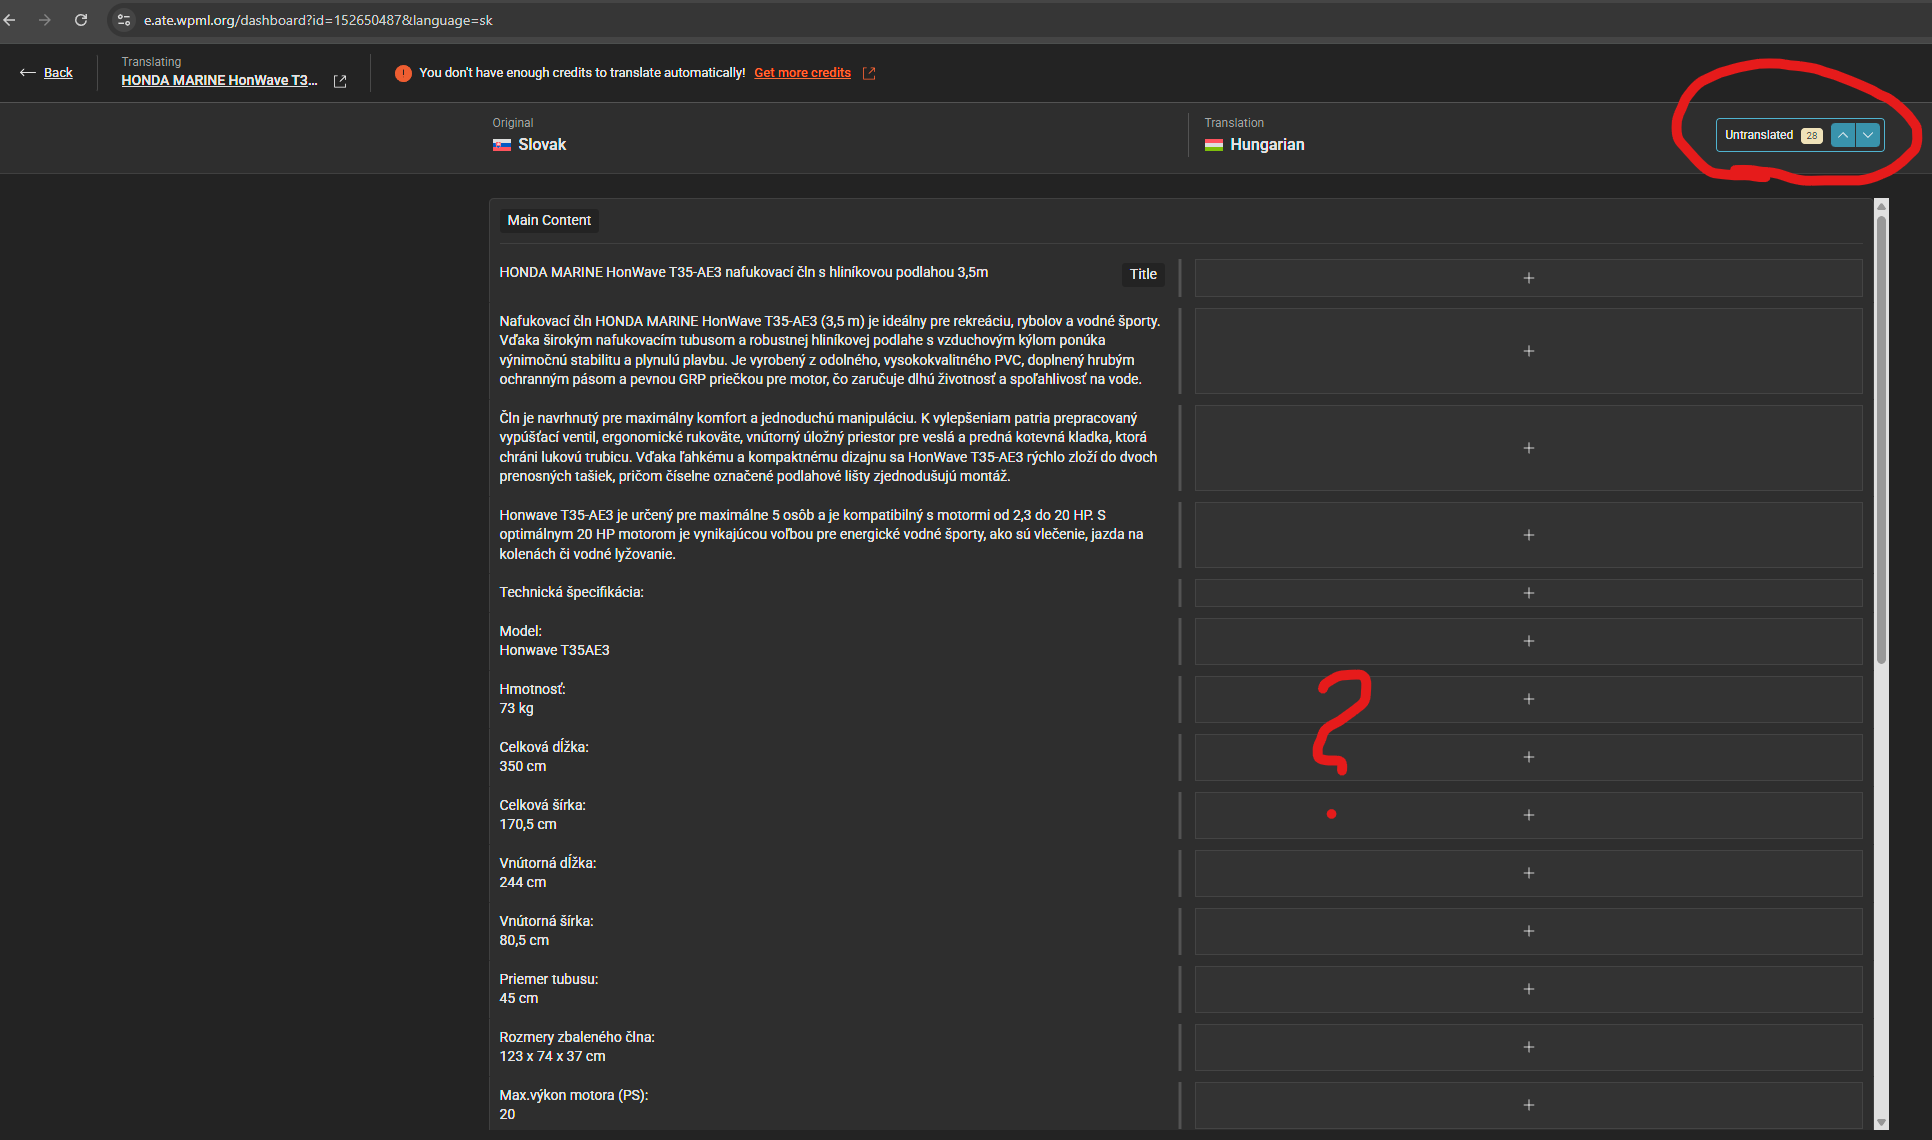Add translation for 'Honwave T35-AE3 je určený' paragraph
Image resolution: width=1932 pixels, height=1140 pixels.
(x=1528, y=535)
